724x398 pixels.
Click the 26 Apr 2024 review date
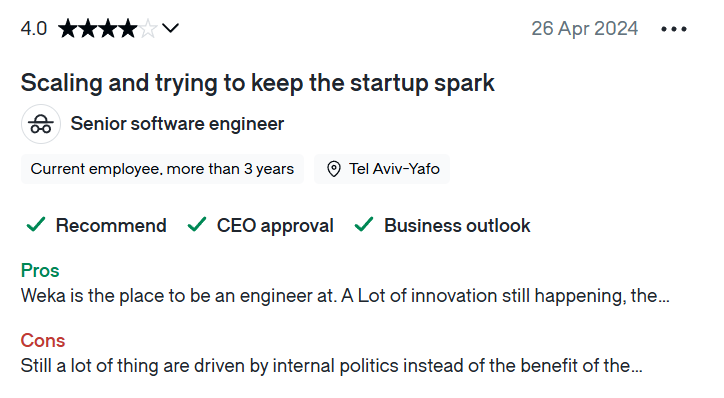click(585, 29)
